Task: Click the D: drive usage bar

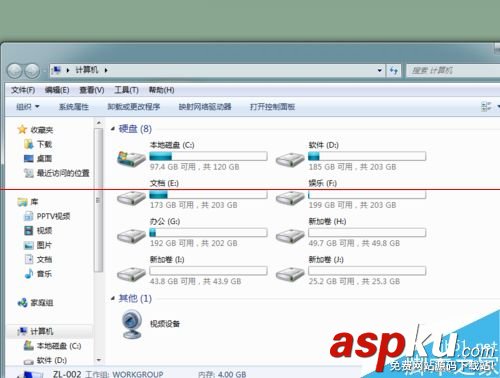Action: [x=367, y=156]
